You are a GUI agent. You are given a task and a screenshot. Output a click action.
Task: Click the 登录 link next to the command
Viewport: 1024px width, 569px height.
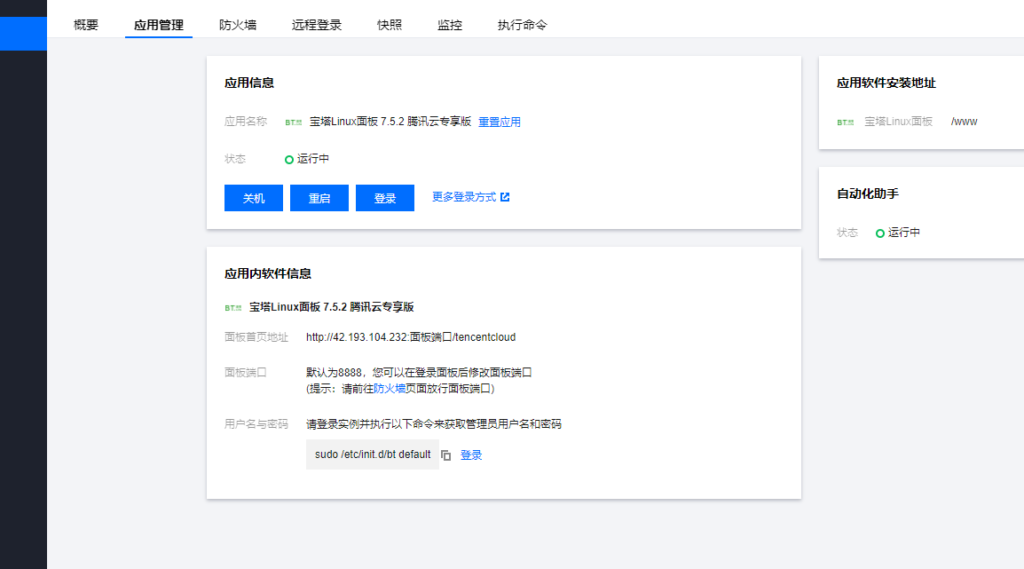pos(471,455)
